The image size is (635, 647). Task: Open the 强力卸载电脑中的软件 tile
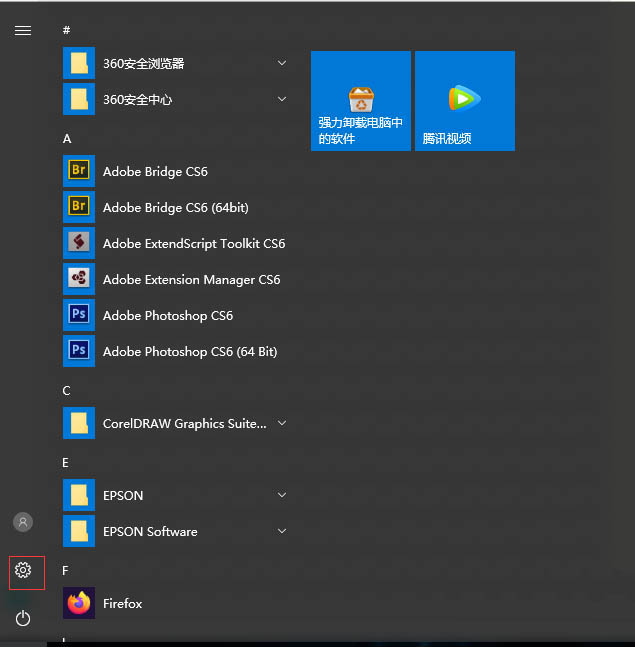360,101
